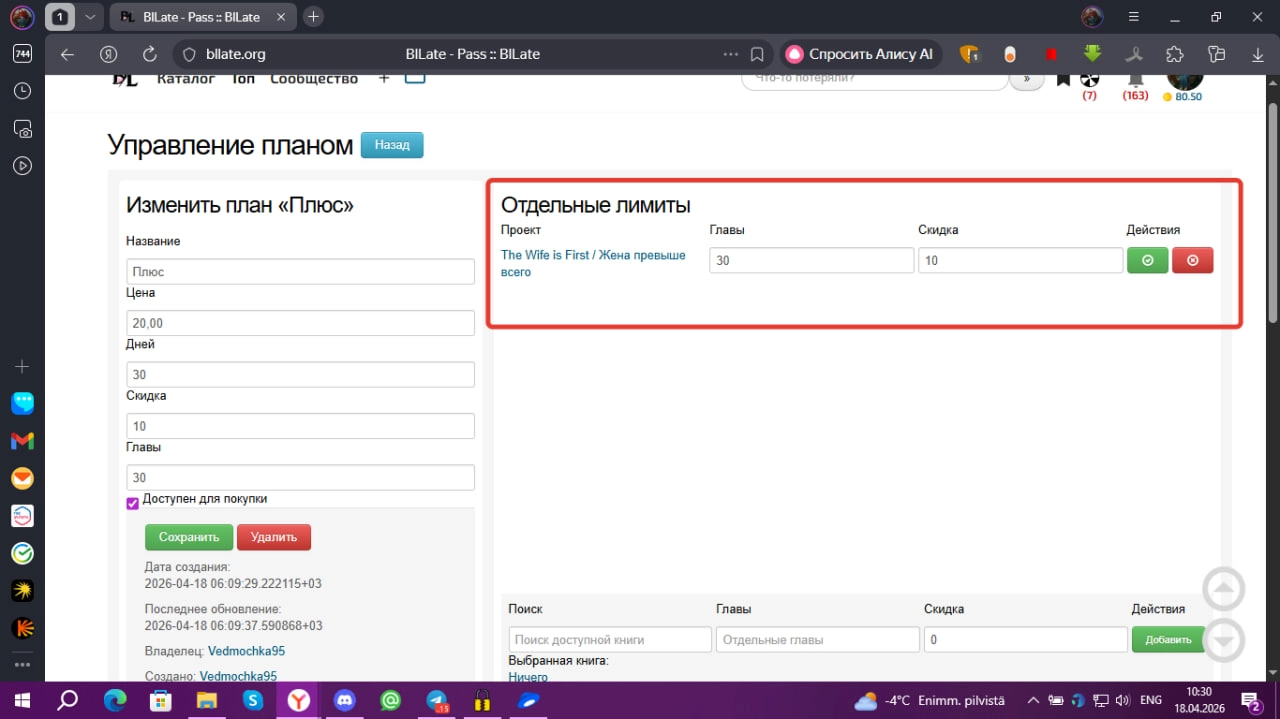Launch Telegram from the Windows taskbar
Image resolution: width=1280 pixels, height=719 pixels.
pyautogui.click(x=437, y=700)
